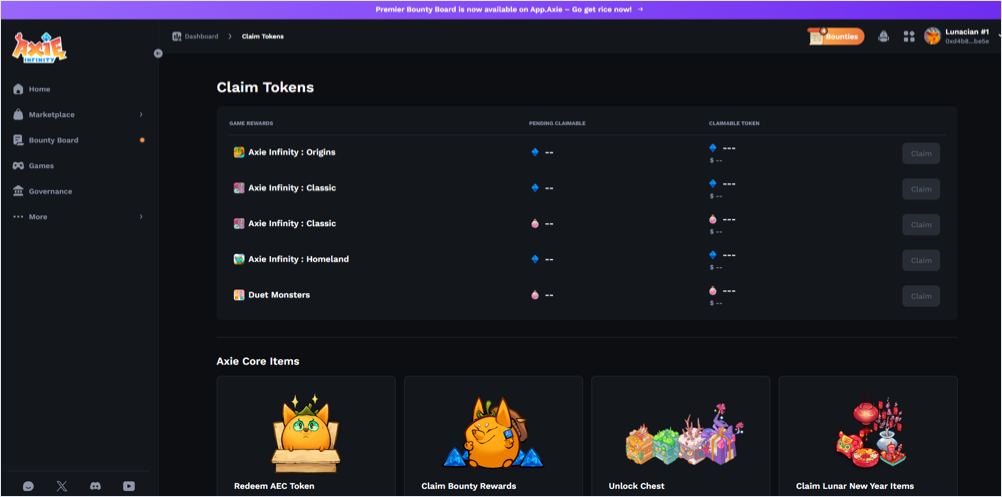This screenshot has height=497, width=1002.
Task: Click the Home house icon in sidebar
Action: (19, 89)
